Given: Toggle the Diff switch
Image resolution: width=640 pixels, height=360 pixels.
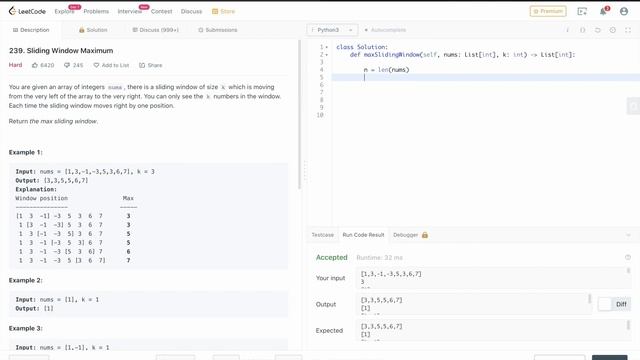Looking at the screenshot, I should click(x=614, y=304).
